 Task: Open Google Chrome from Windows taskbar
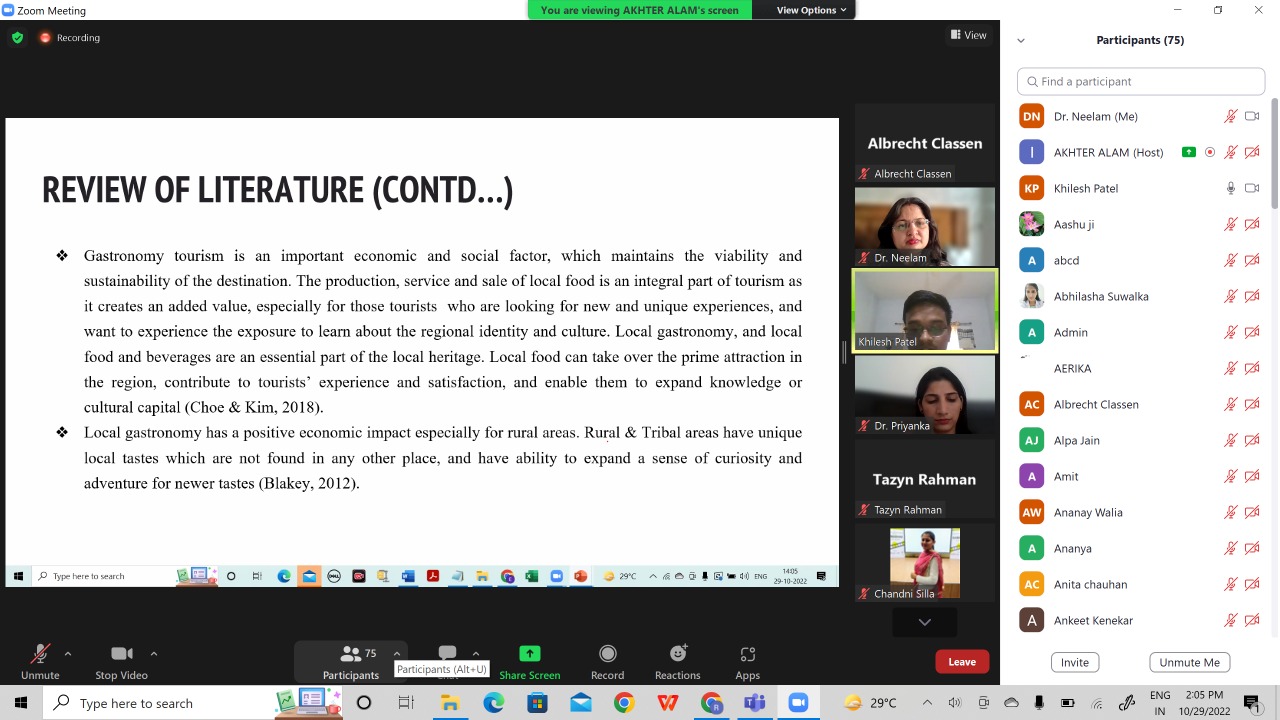pos(624,703)
